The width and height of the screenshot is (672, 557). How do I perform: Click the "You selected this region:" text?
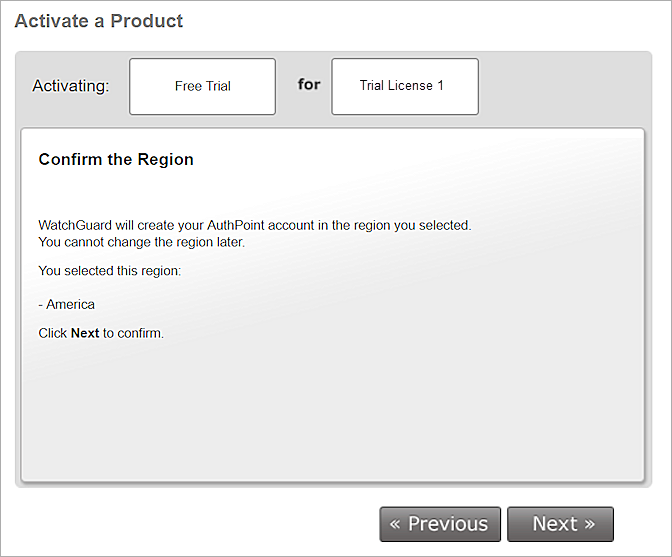[x=110, y=271]
